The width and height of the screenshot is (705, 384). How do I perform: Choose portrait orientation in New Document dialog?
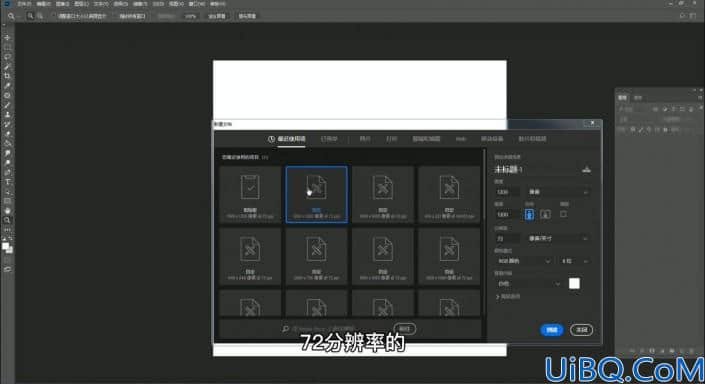529,214
